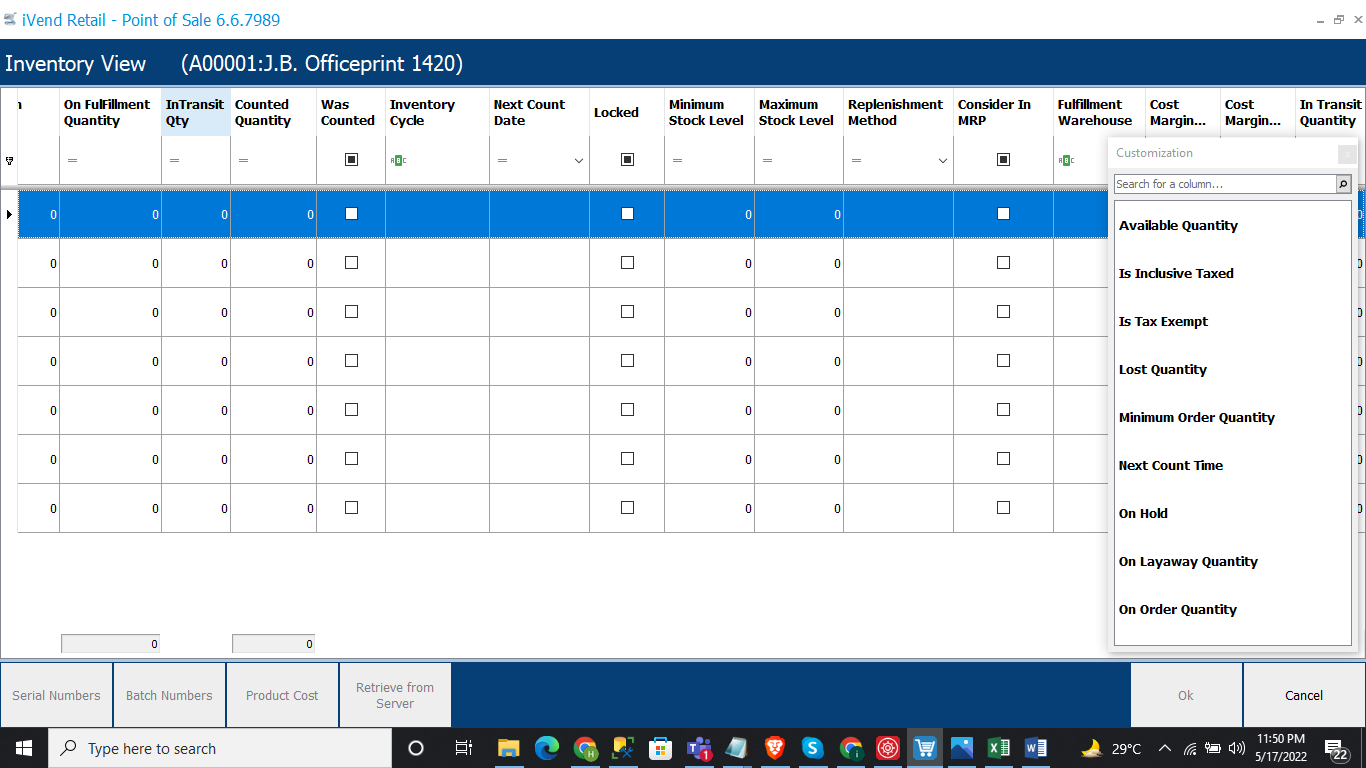The width and height of the screenshot is (1366, 768).
Task: Click Retrieve from Server button
Action: click(x=395, y=695)
